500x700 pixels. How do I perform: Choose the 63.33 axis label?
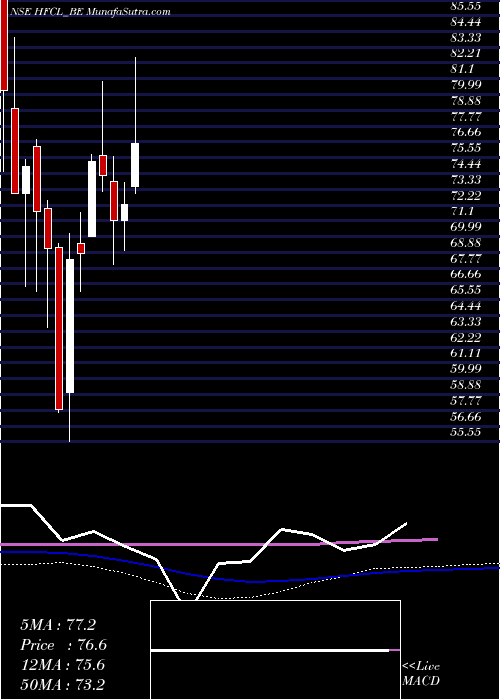tap(466, 321)
